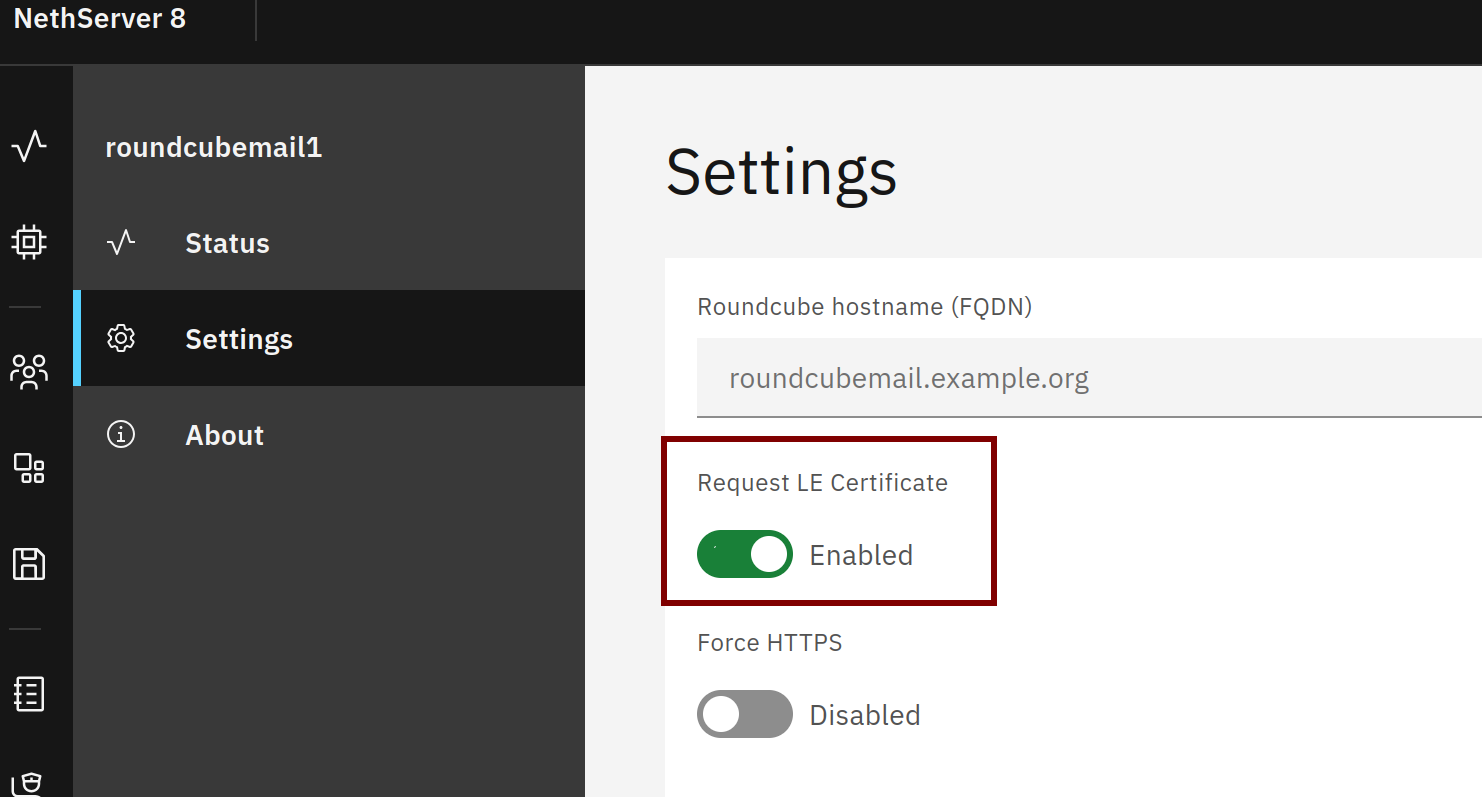The width and height of the screenshot is (1482, 797).
Task: Disable the Request LE Certificate toggle
Action: pos(745,554)
